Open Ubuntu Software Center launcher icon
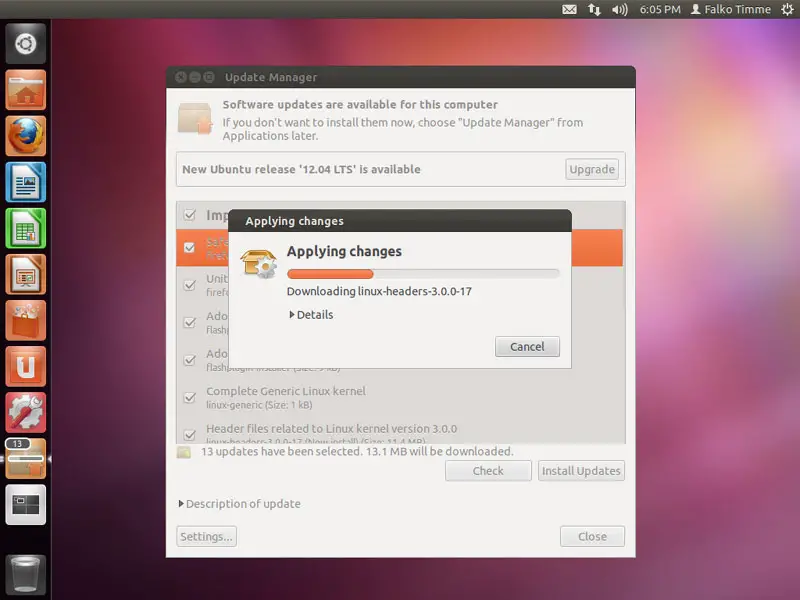Image resolution: width=800 pixels, height=600 pixels. click(26, 320)
